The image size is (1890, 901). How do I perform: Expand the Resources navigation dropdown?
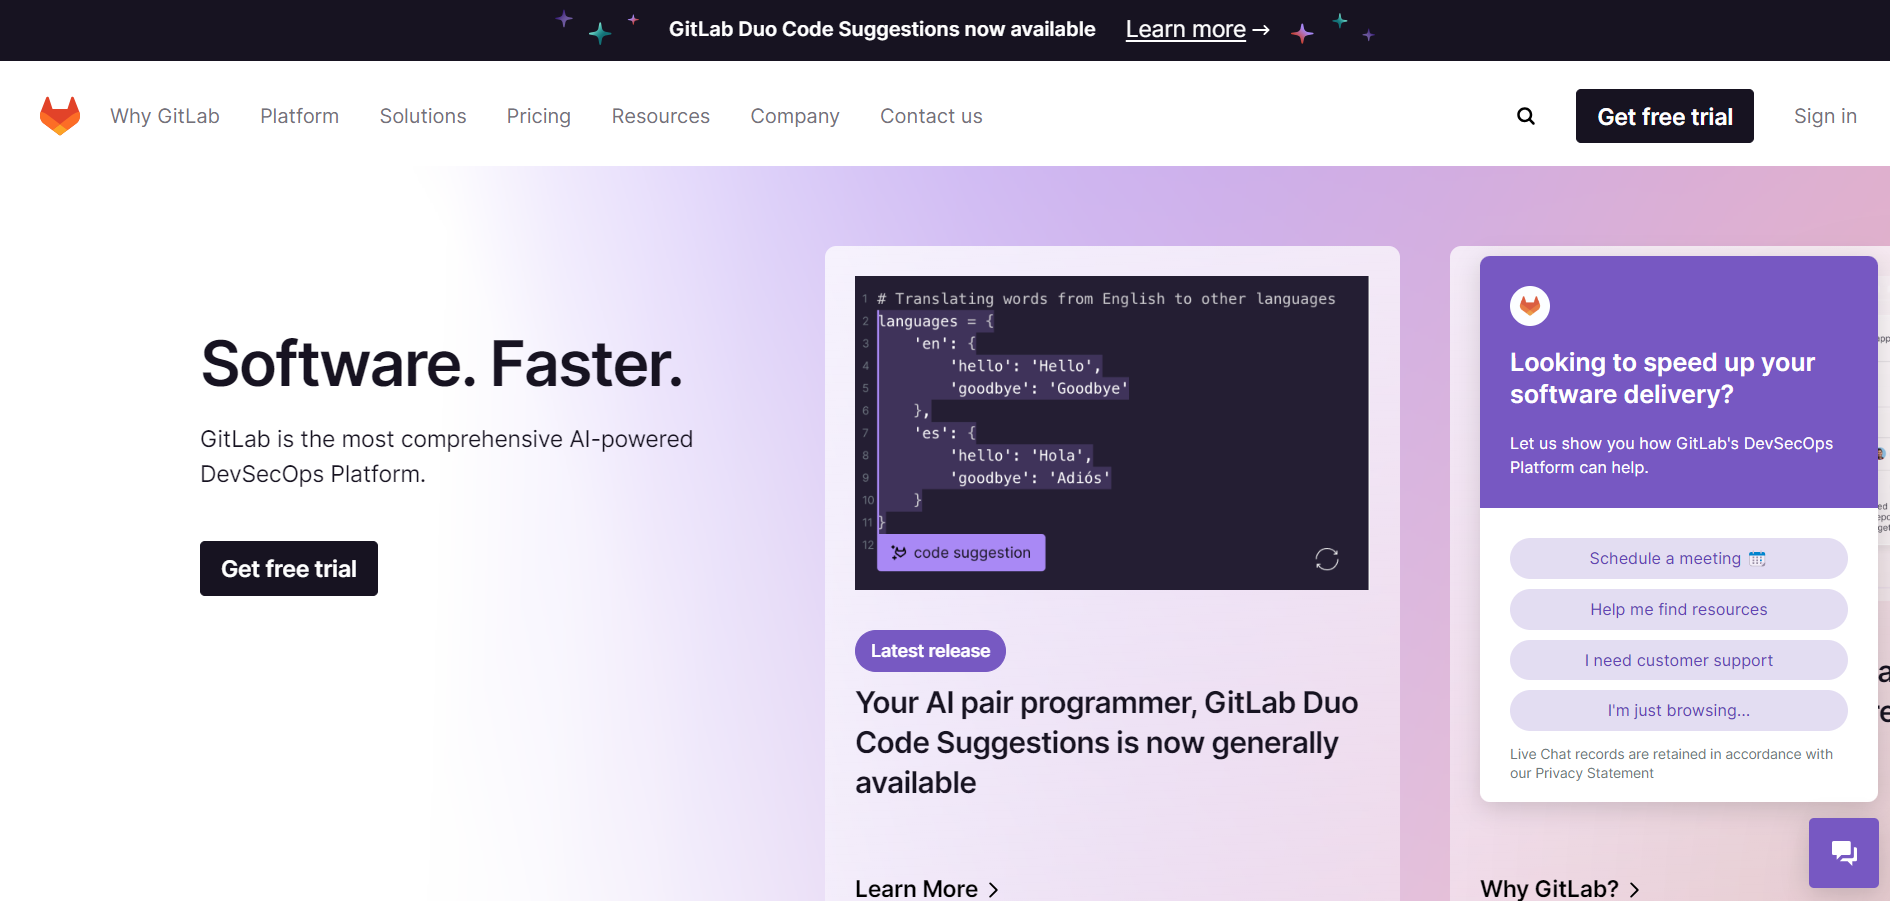pos(660,116)
